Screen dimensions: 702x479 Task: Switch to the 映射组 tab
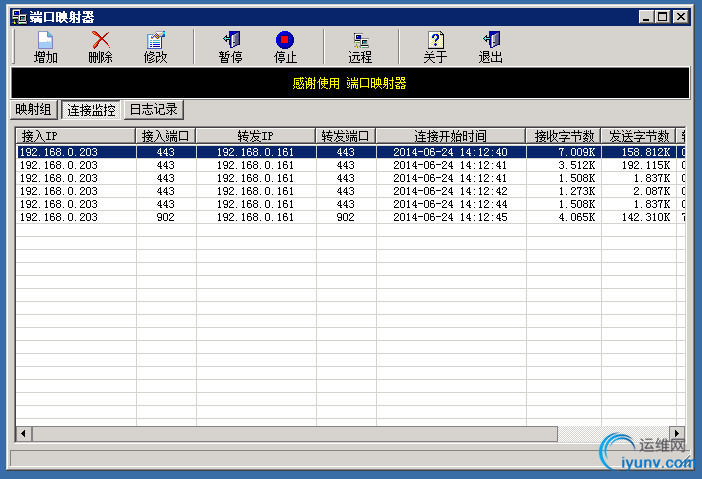pyautogui.click(x=34, y=110)
